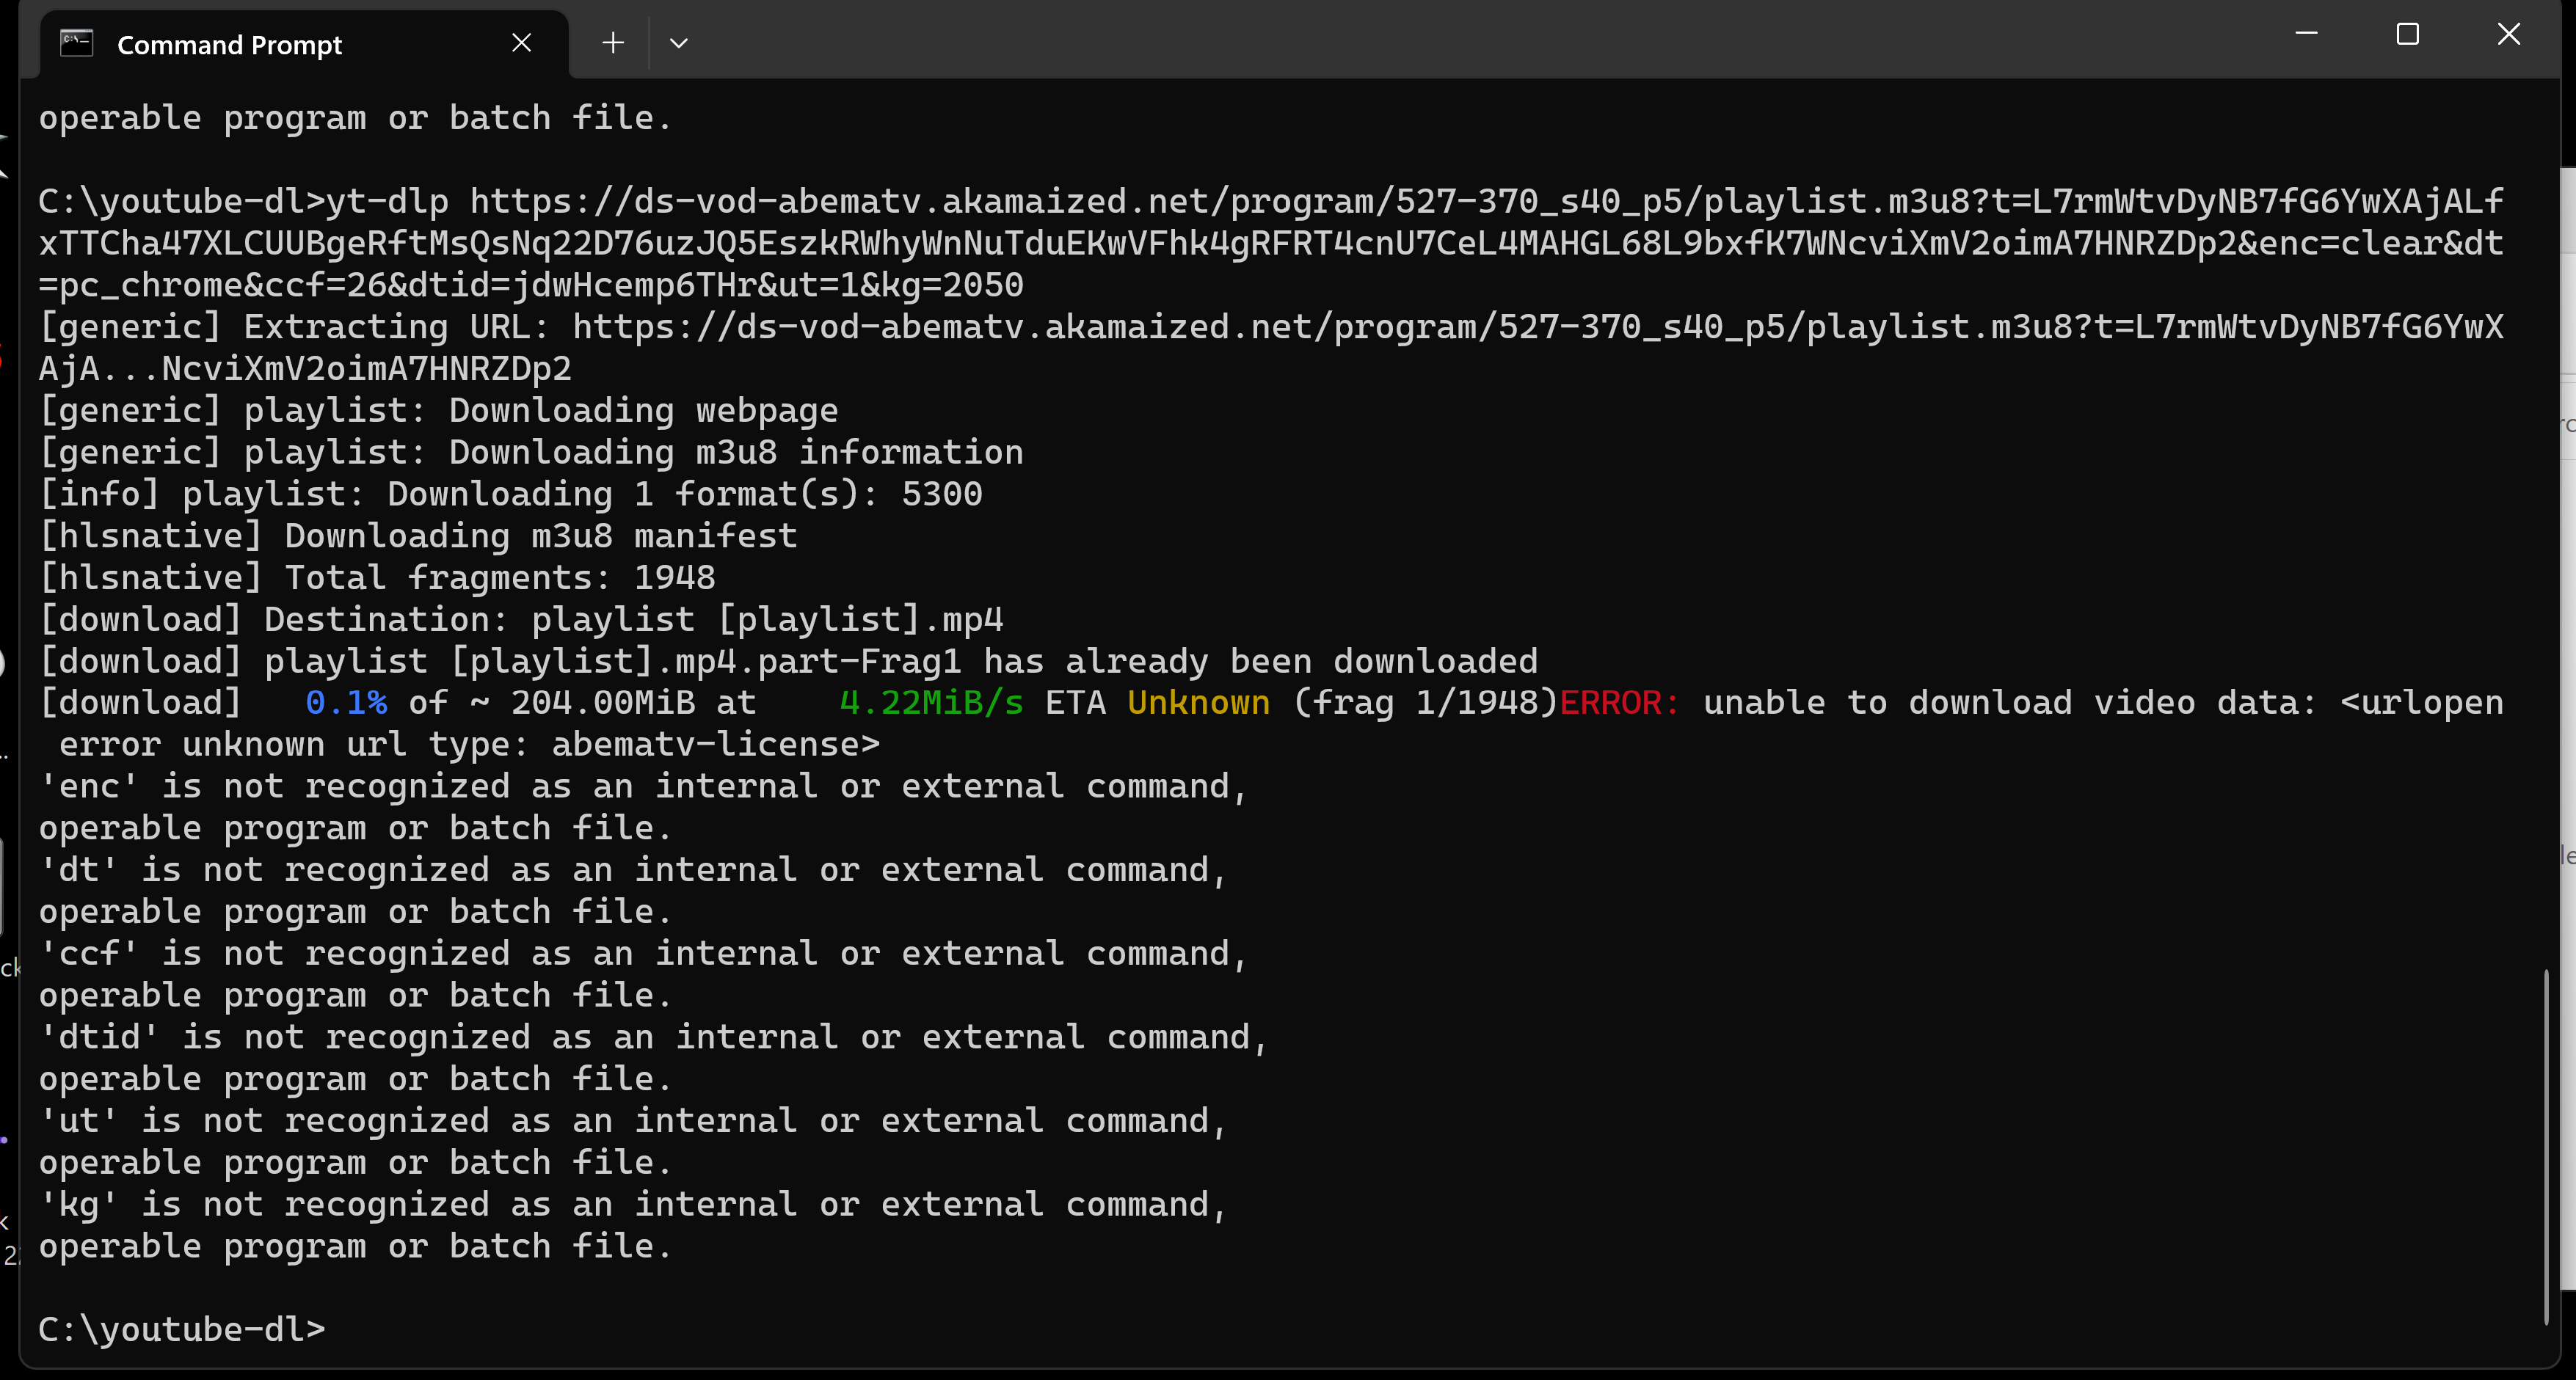Image resolution: width=2576 pixels, height=1380 pixels.
Task: Click the Command Prompt tab icon
Action: point(76,44)
